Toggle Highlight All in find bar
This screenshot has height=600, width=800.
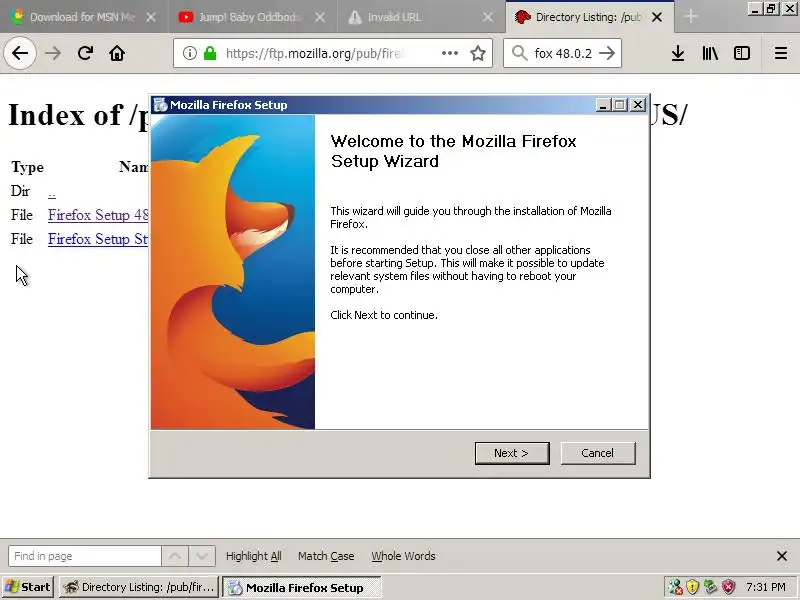254,556
